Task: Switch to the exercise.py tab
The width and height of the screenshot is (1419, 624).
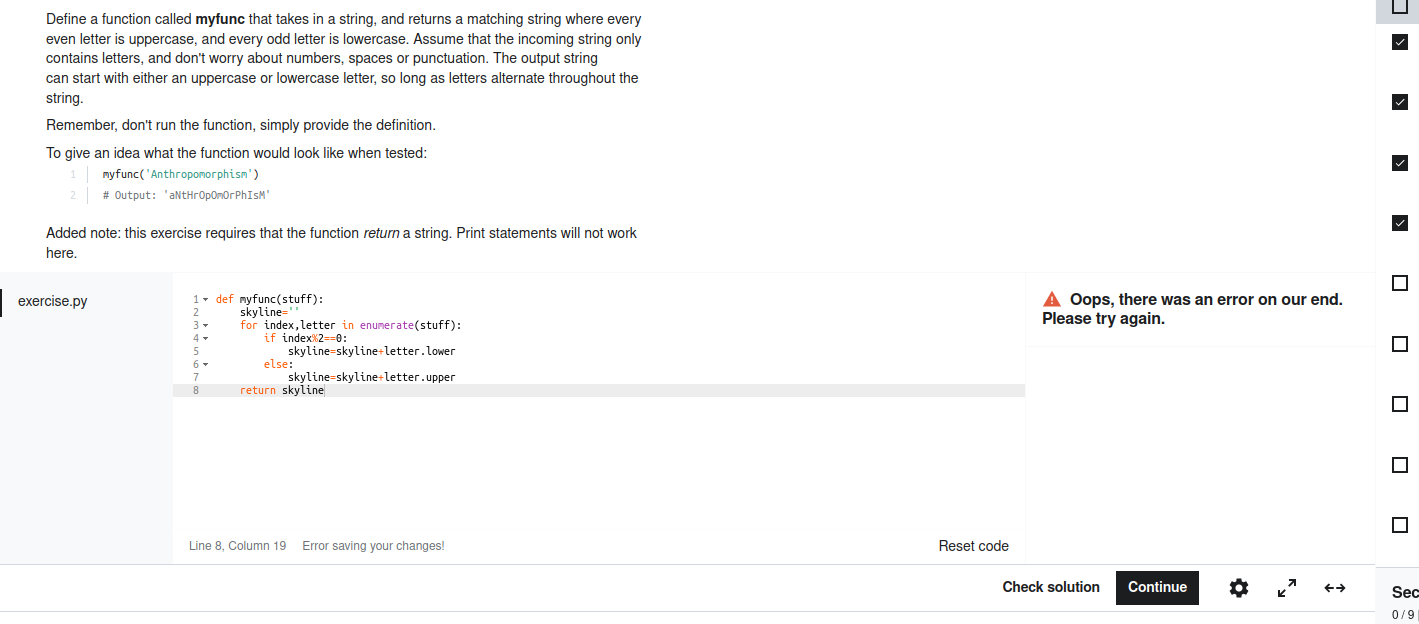Action: (x=52, y=300)
